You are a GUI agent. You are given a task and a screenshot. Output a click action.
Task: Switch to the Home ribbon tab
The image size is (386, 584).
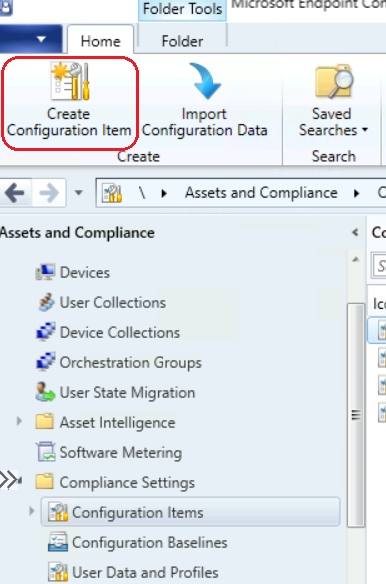(101, 41)
